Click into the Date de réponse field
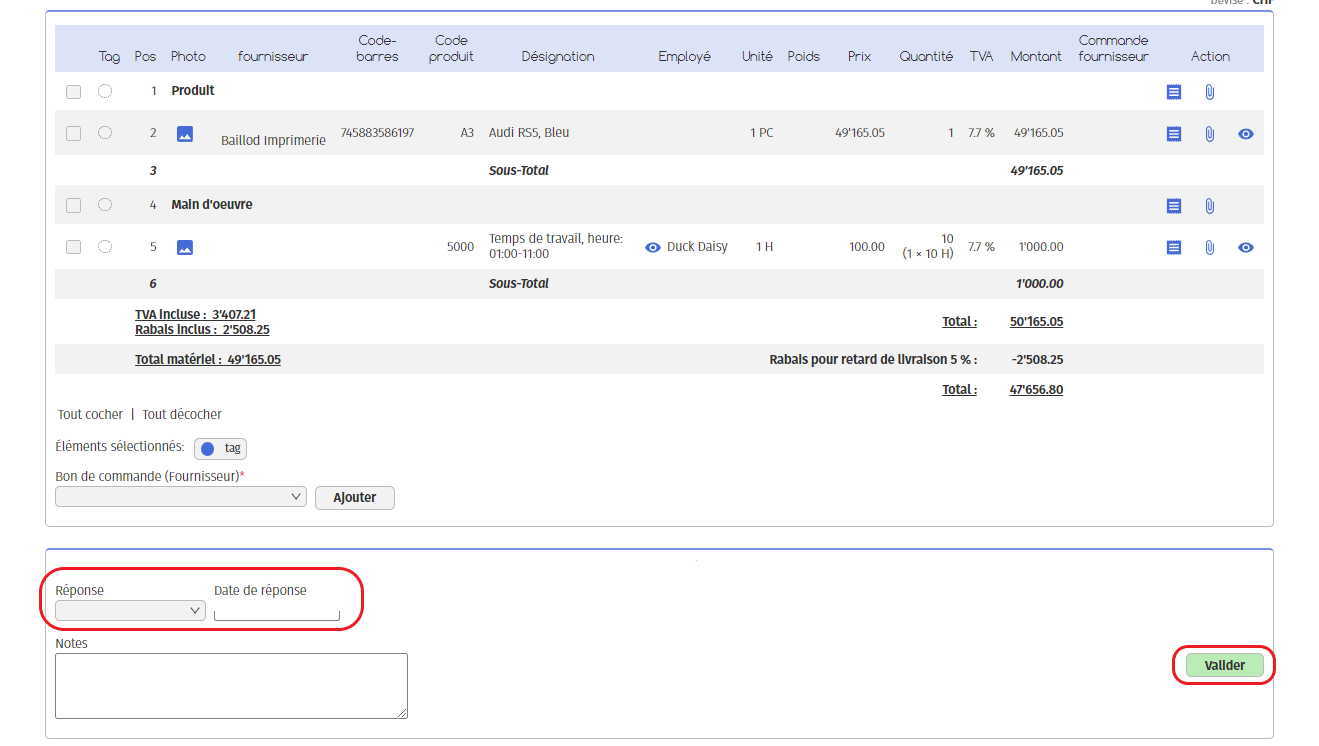The width and height of the screenshot is (1319, 746). tap(277, 613)
